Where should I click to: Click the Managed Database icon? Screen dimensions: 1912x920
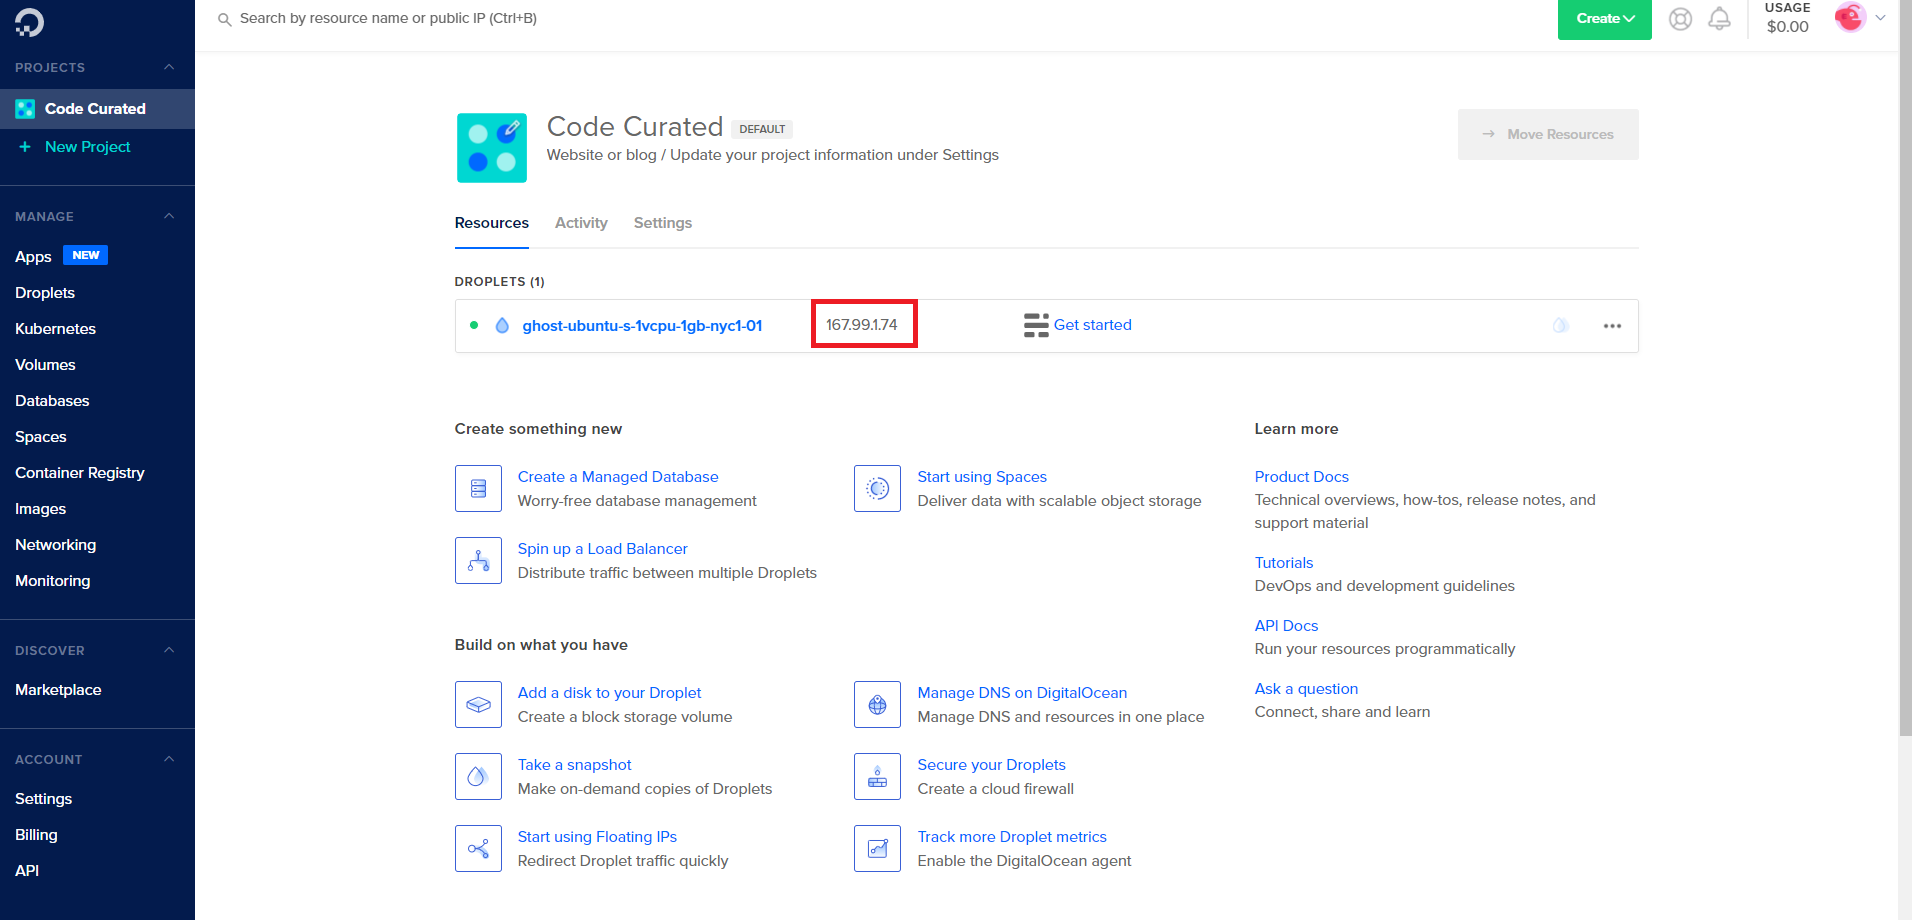478,489
